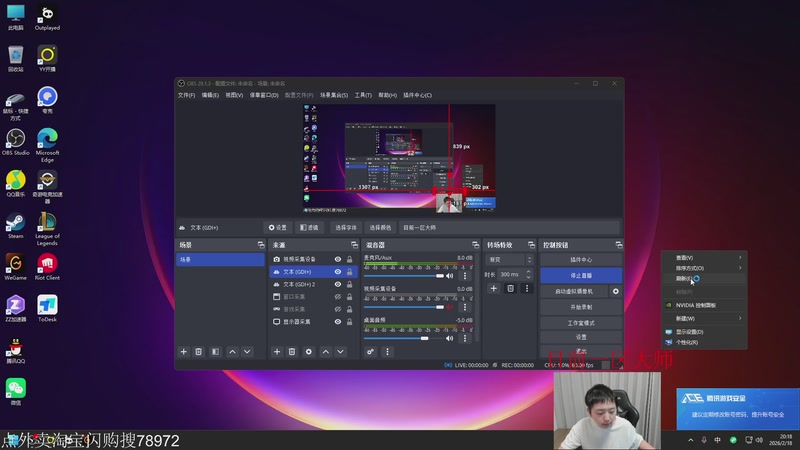Open scene filters icon in the 场景 panel toolbar
This screenshot has width=800, height=450.
coord(215,352)
